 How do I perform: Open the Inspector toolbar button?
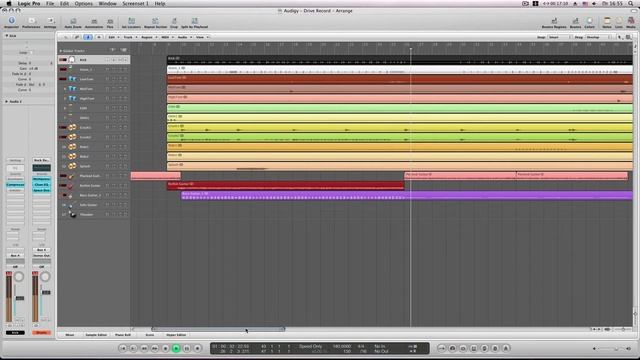pos(11,22)
